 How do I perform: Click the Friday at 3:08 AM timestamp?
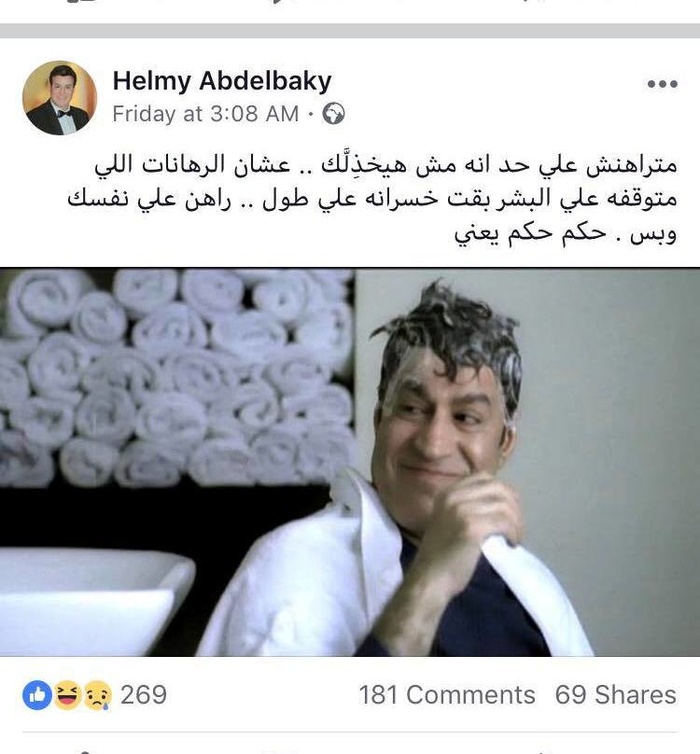206,114
